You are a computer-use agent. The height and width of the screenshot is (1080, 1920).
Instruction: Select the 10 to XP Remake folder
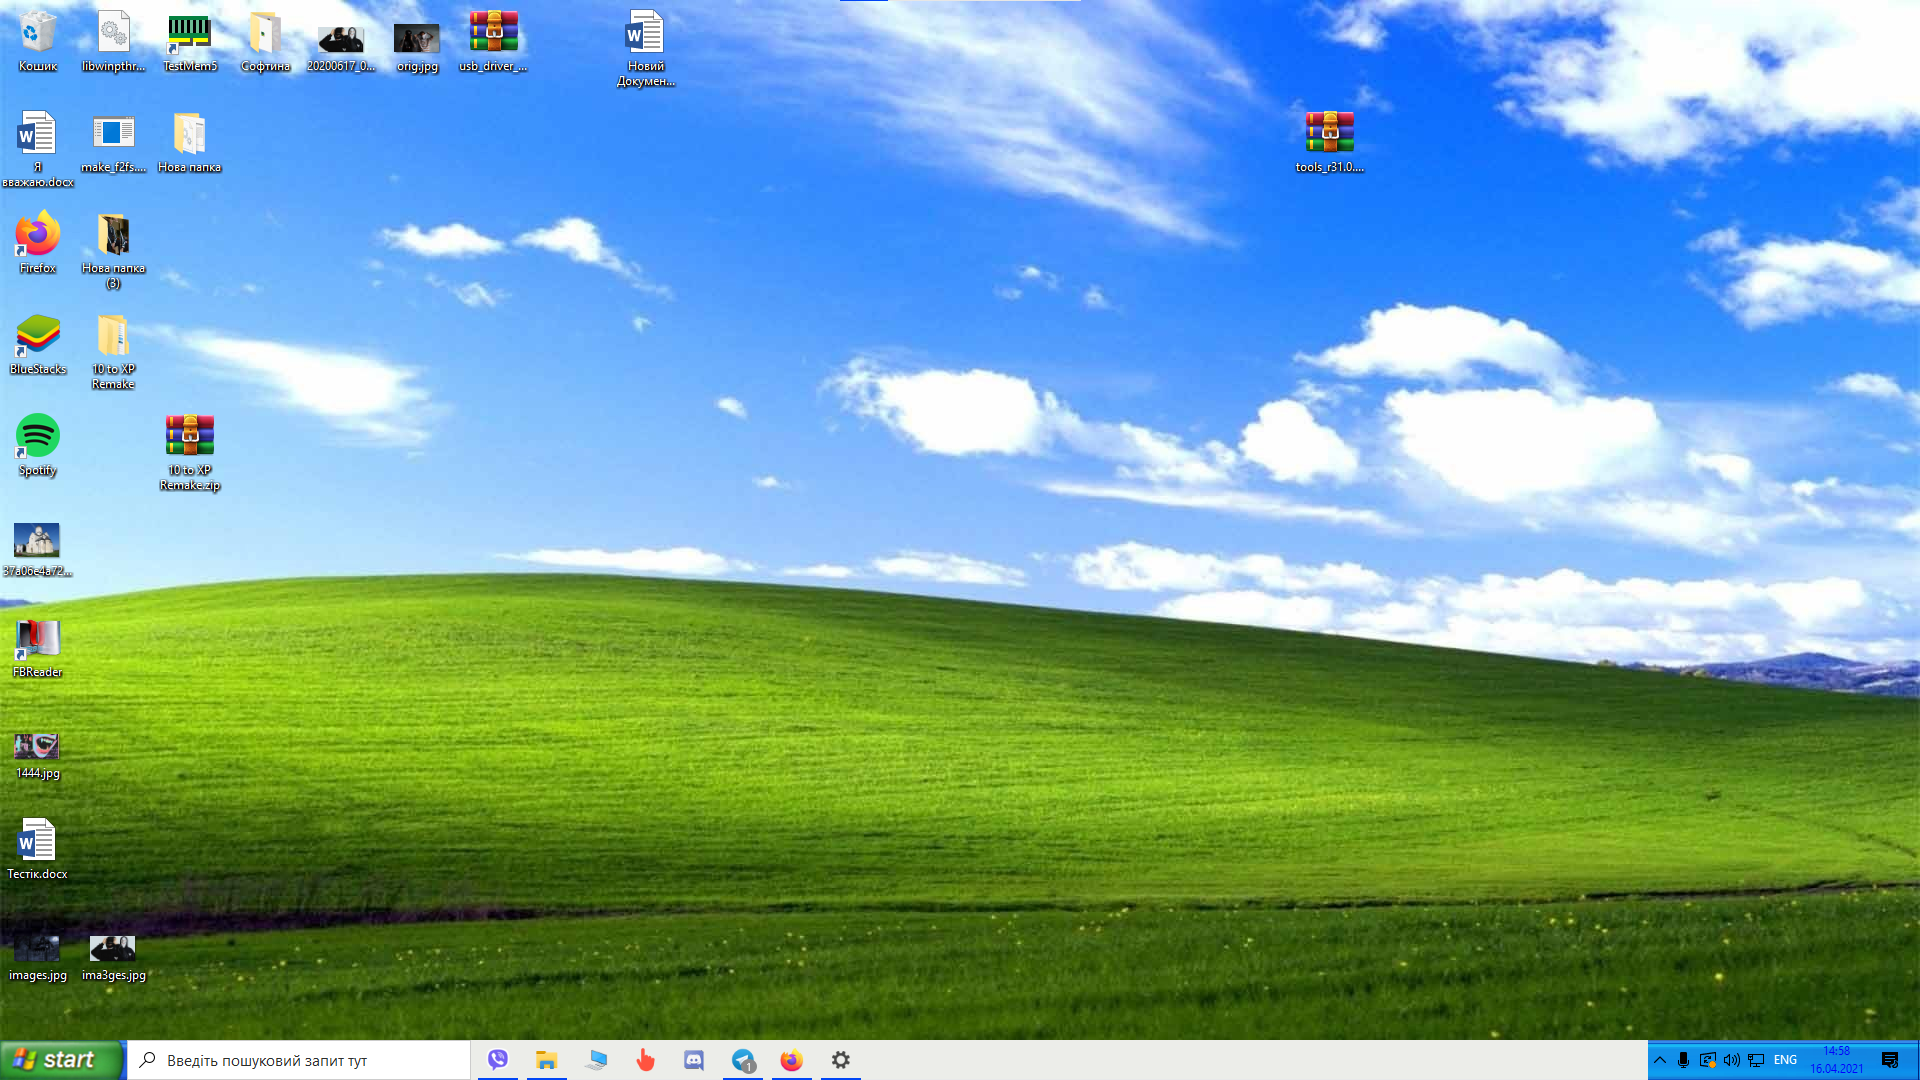(114, 351)
